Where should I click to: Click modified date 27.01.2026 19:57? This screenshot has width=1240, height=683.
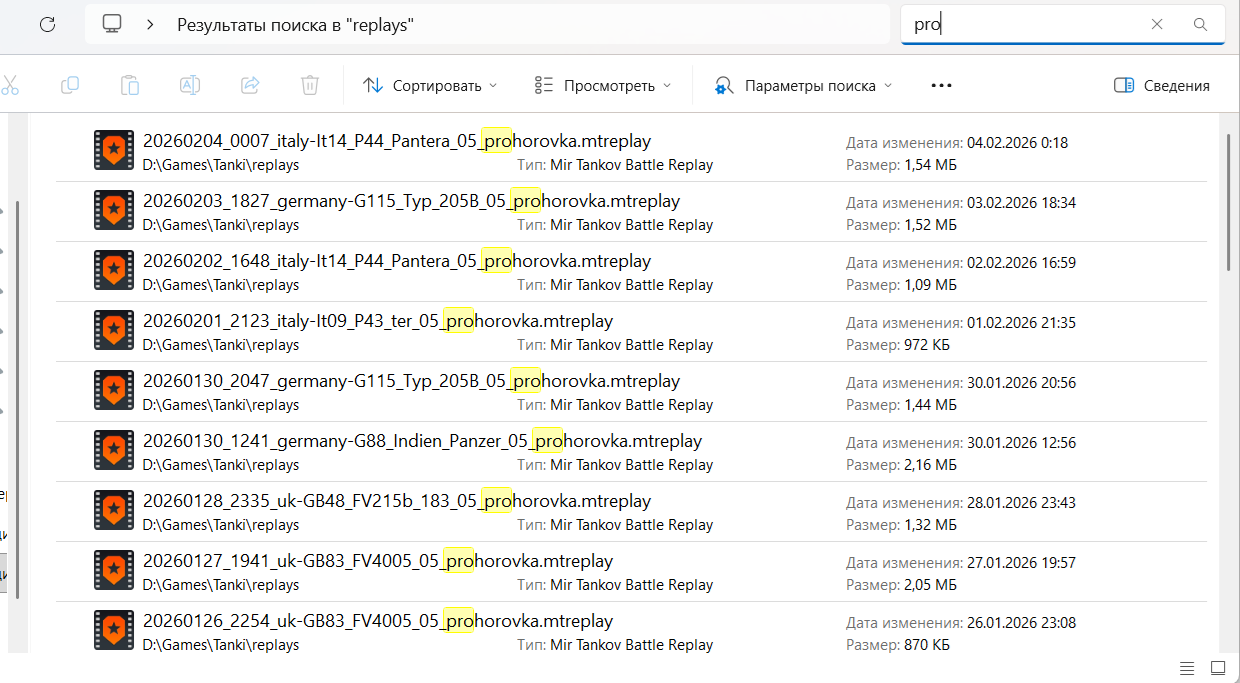(x=1022, y=563)
